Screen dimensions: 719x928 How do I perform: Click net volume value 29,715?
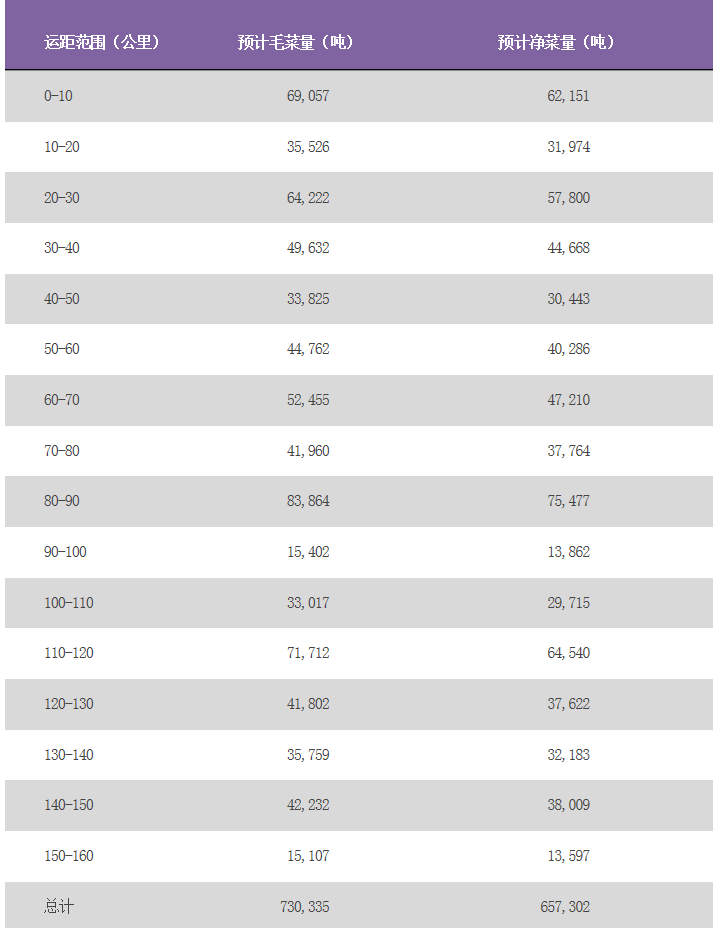[x=568, y=603]
